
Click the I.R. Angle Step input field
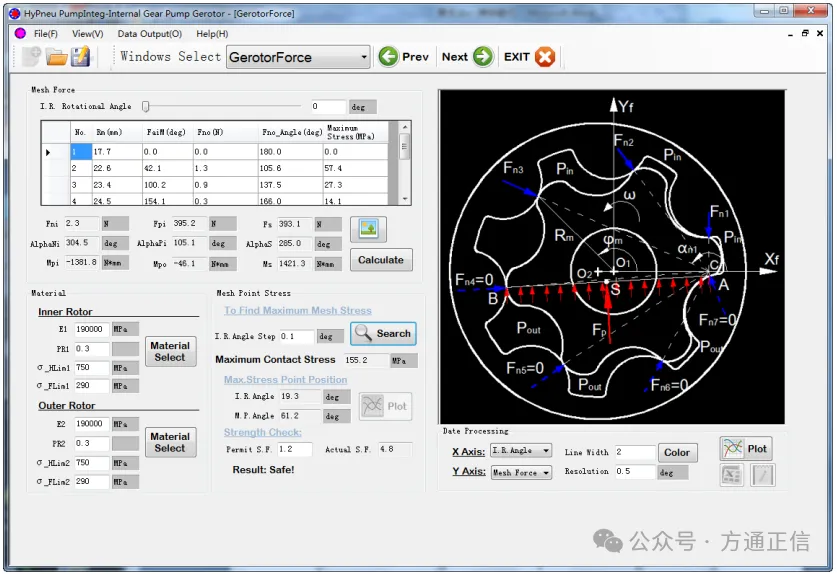[296, 336]
